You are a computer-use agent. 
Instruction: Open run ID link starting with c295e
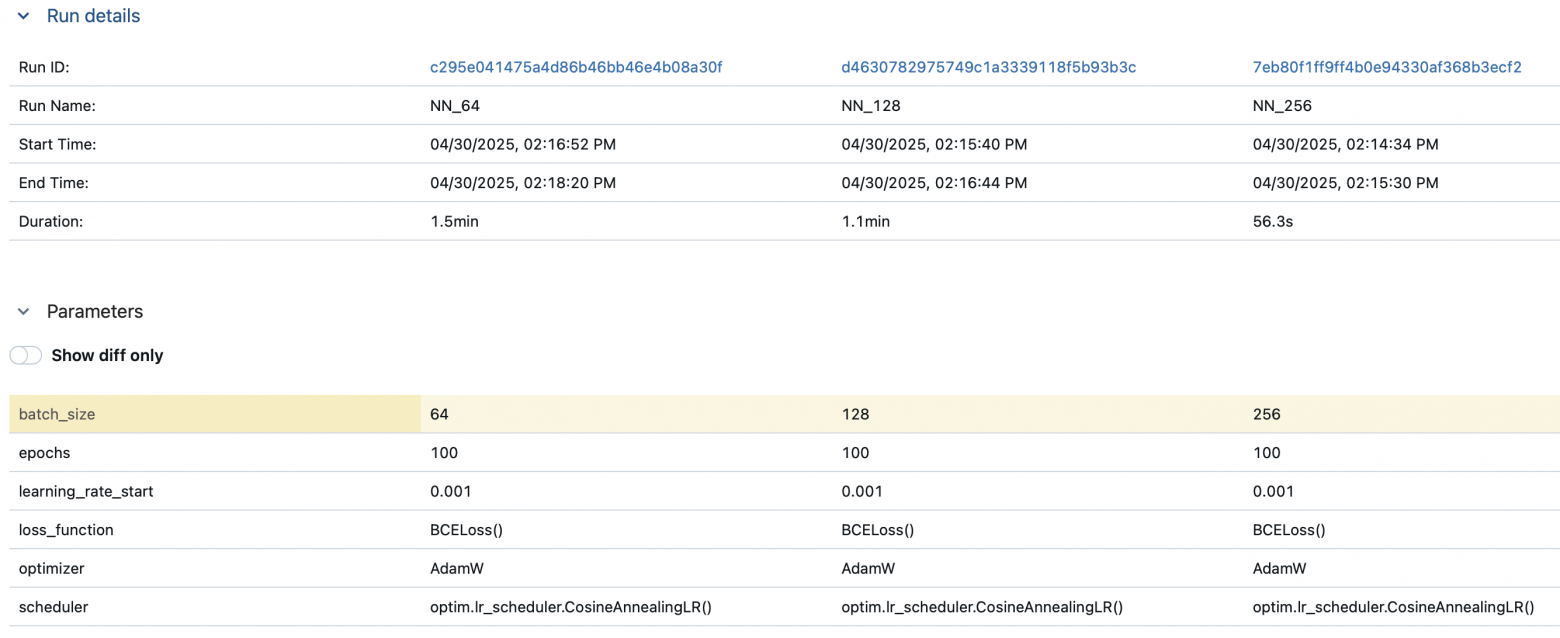(575, 67)
